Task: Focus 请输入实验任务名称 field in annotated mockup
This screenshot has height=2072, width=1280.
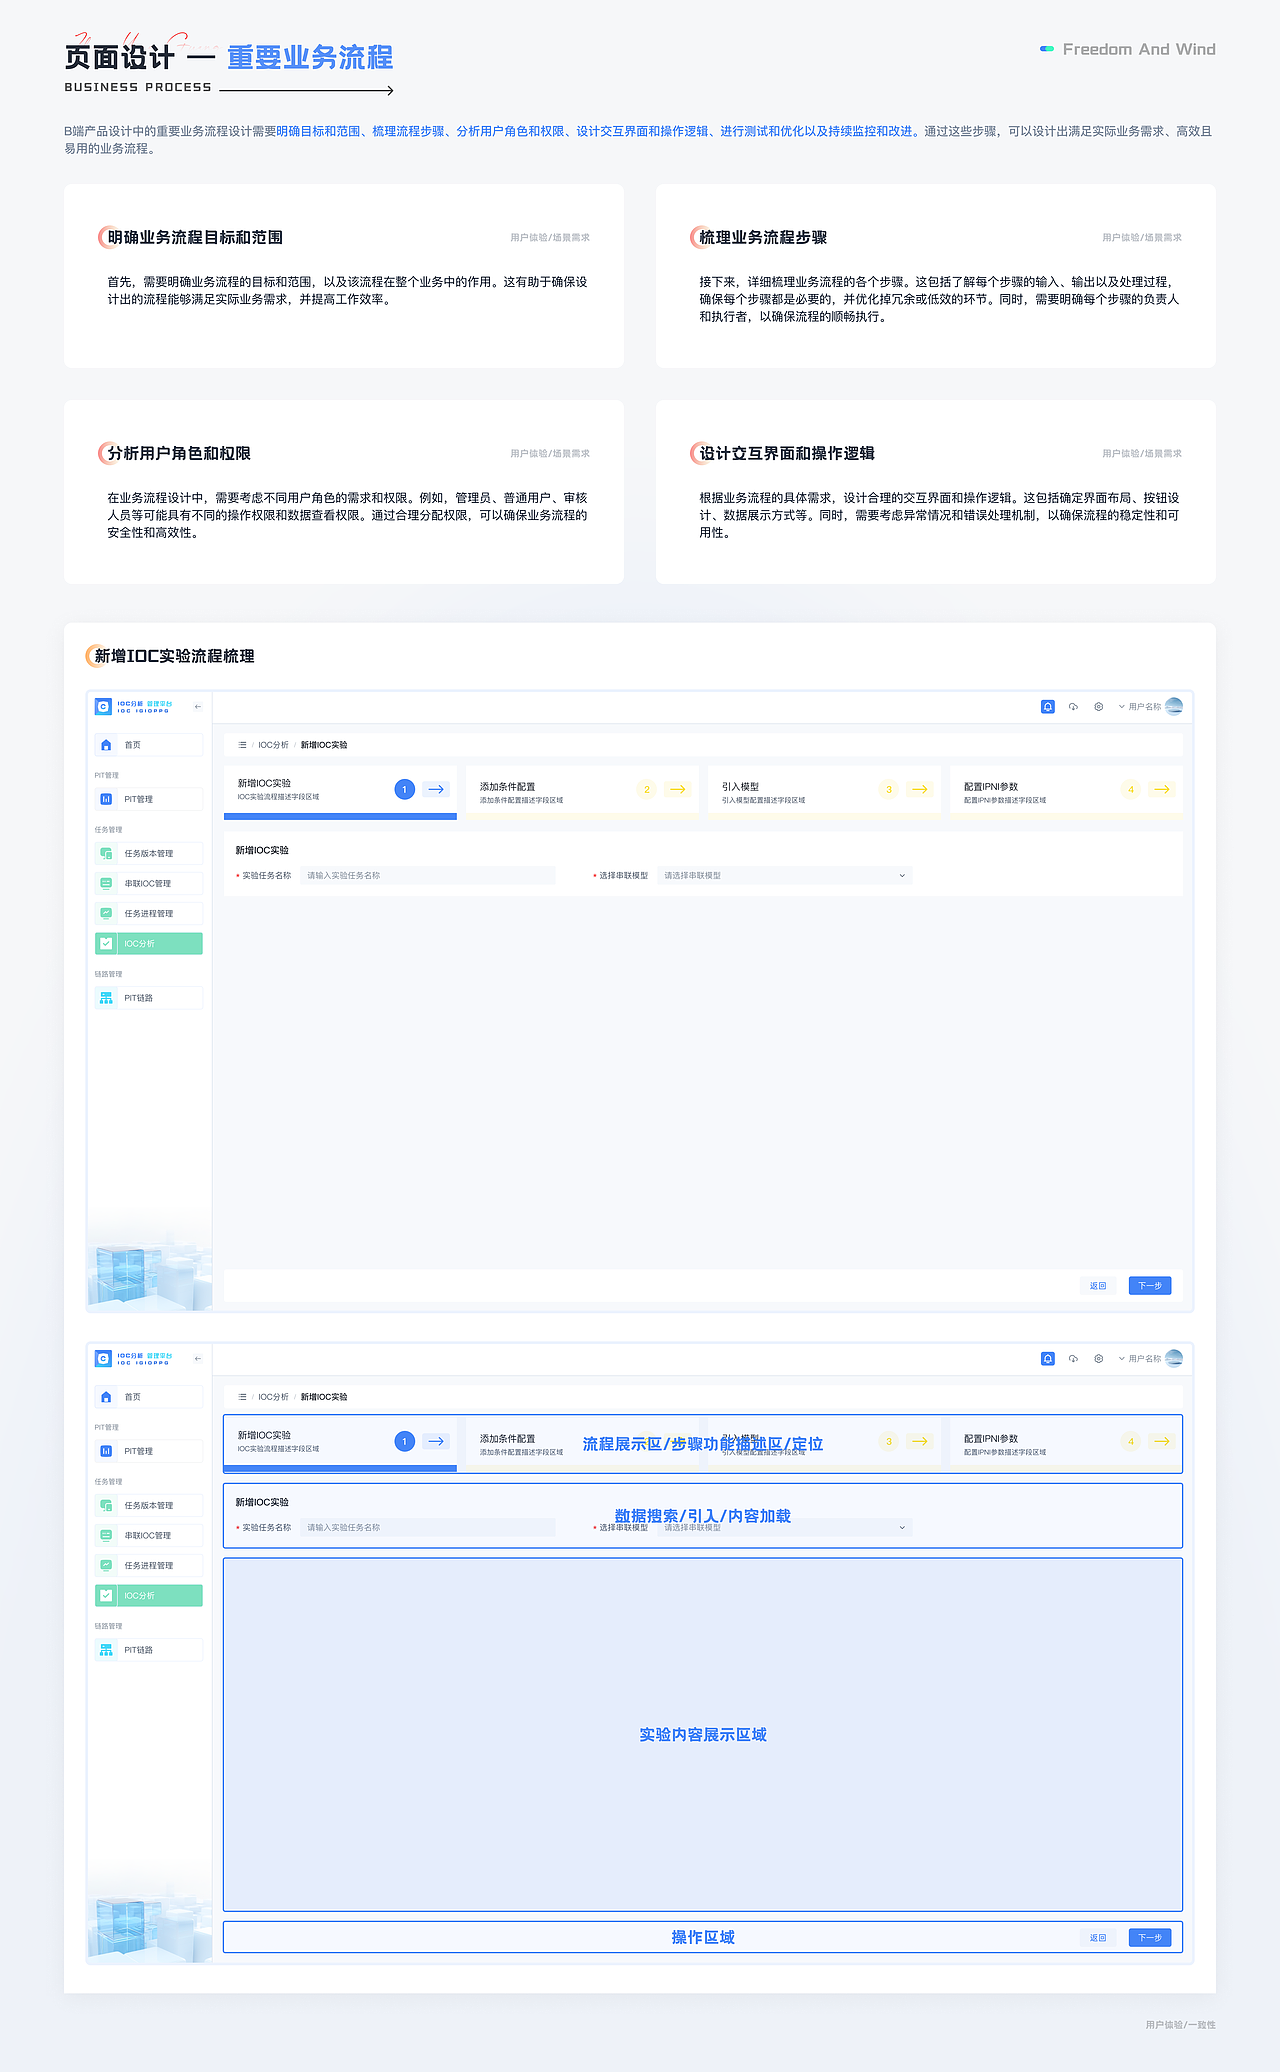Action: tap(428, 1528)
